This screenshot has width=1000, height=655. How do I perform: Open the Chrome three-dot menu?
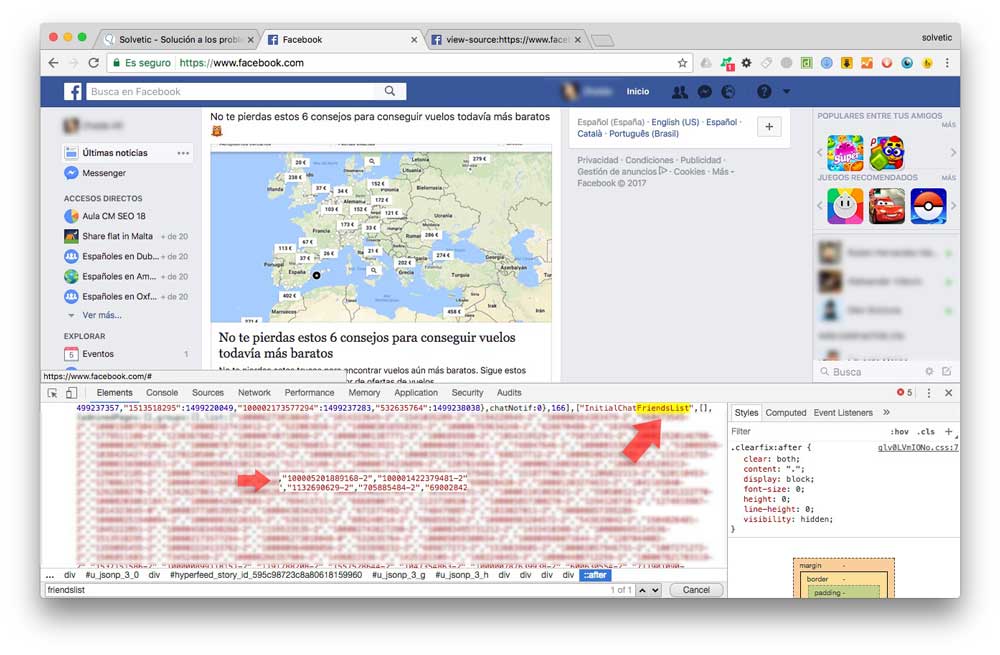947,63
